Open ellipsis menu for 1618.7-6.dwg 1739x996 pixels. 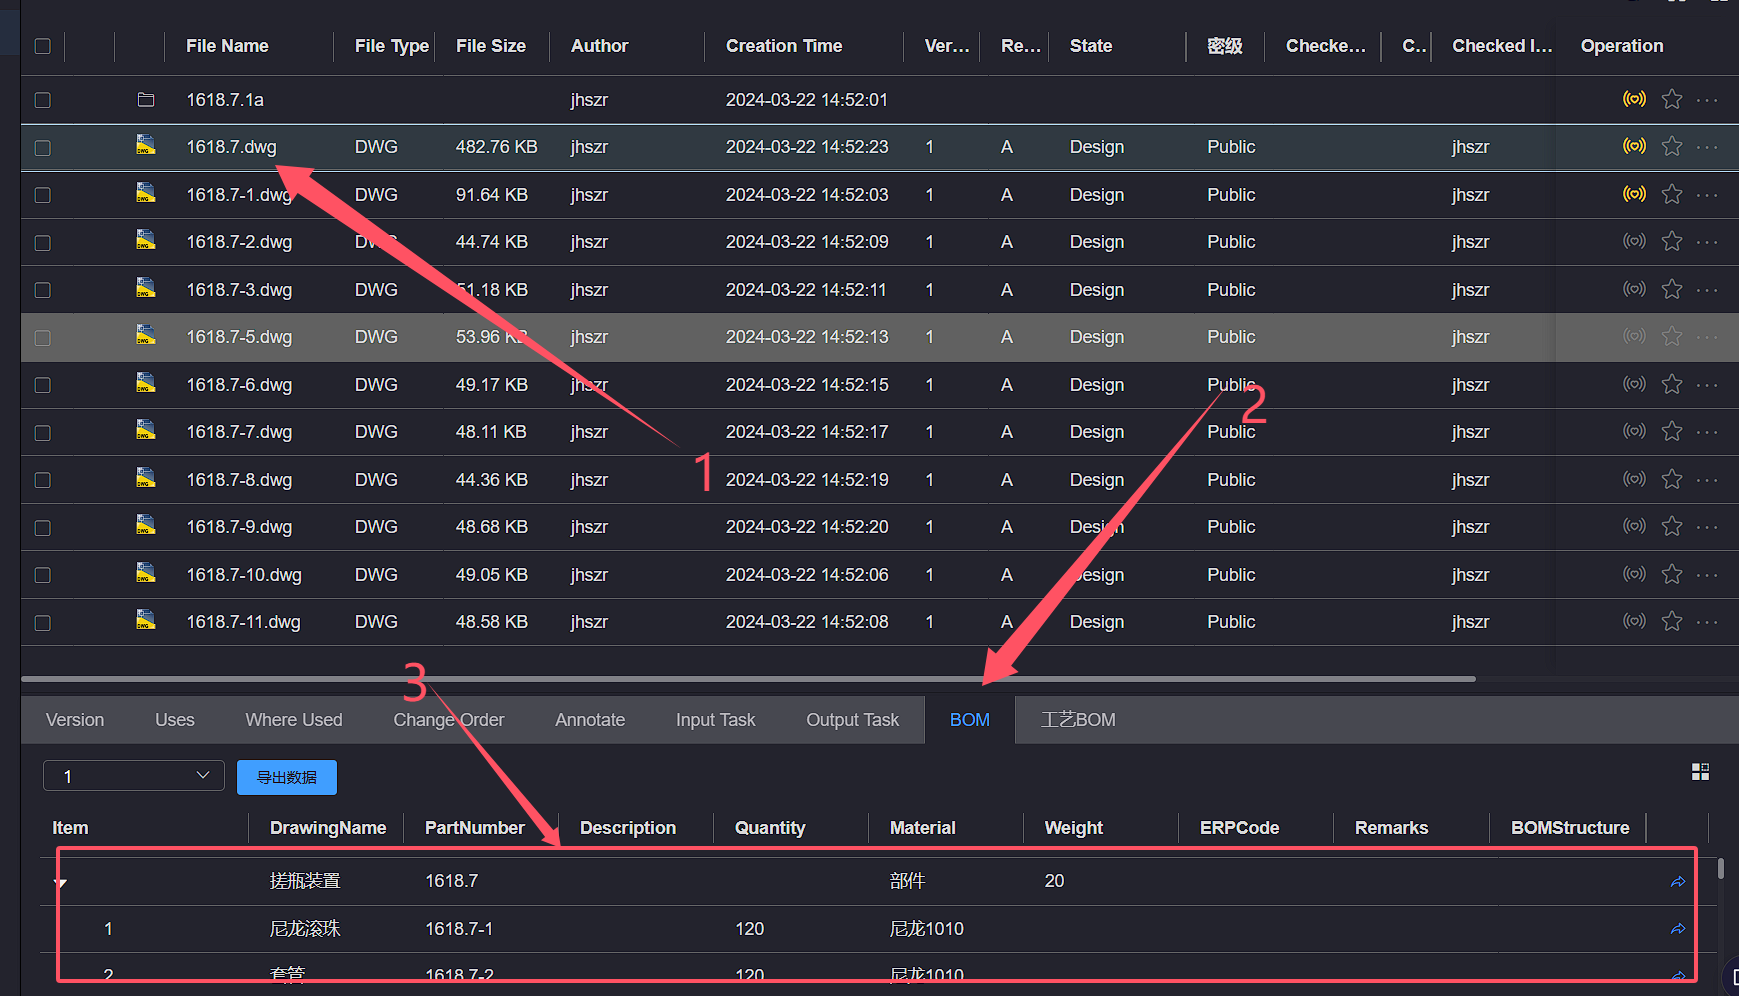(x=1707, y=385)
